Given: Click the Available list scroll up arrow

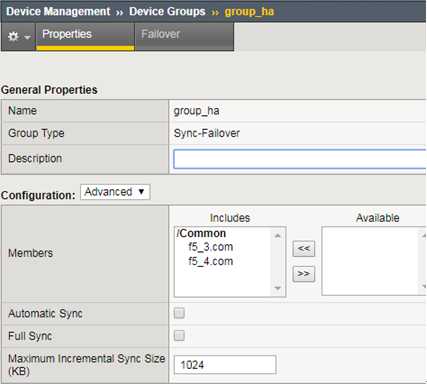Looking at the screenshot, I should 423,236.
